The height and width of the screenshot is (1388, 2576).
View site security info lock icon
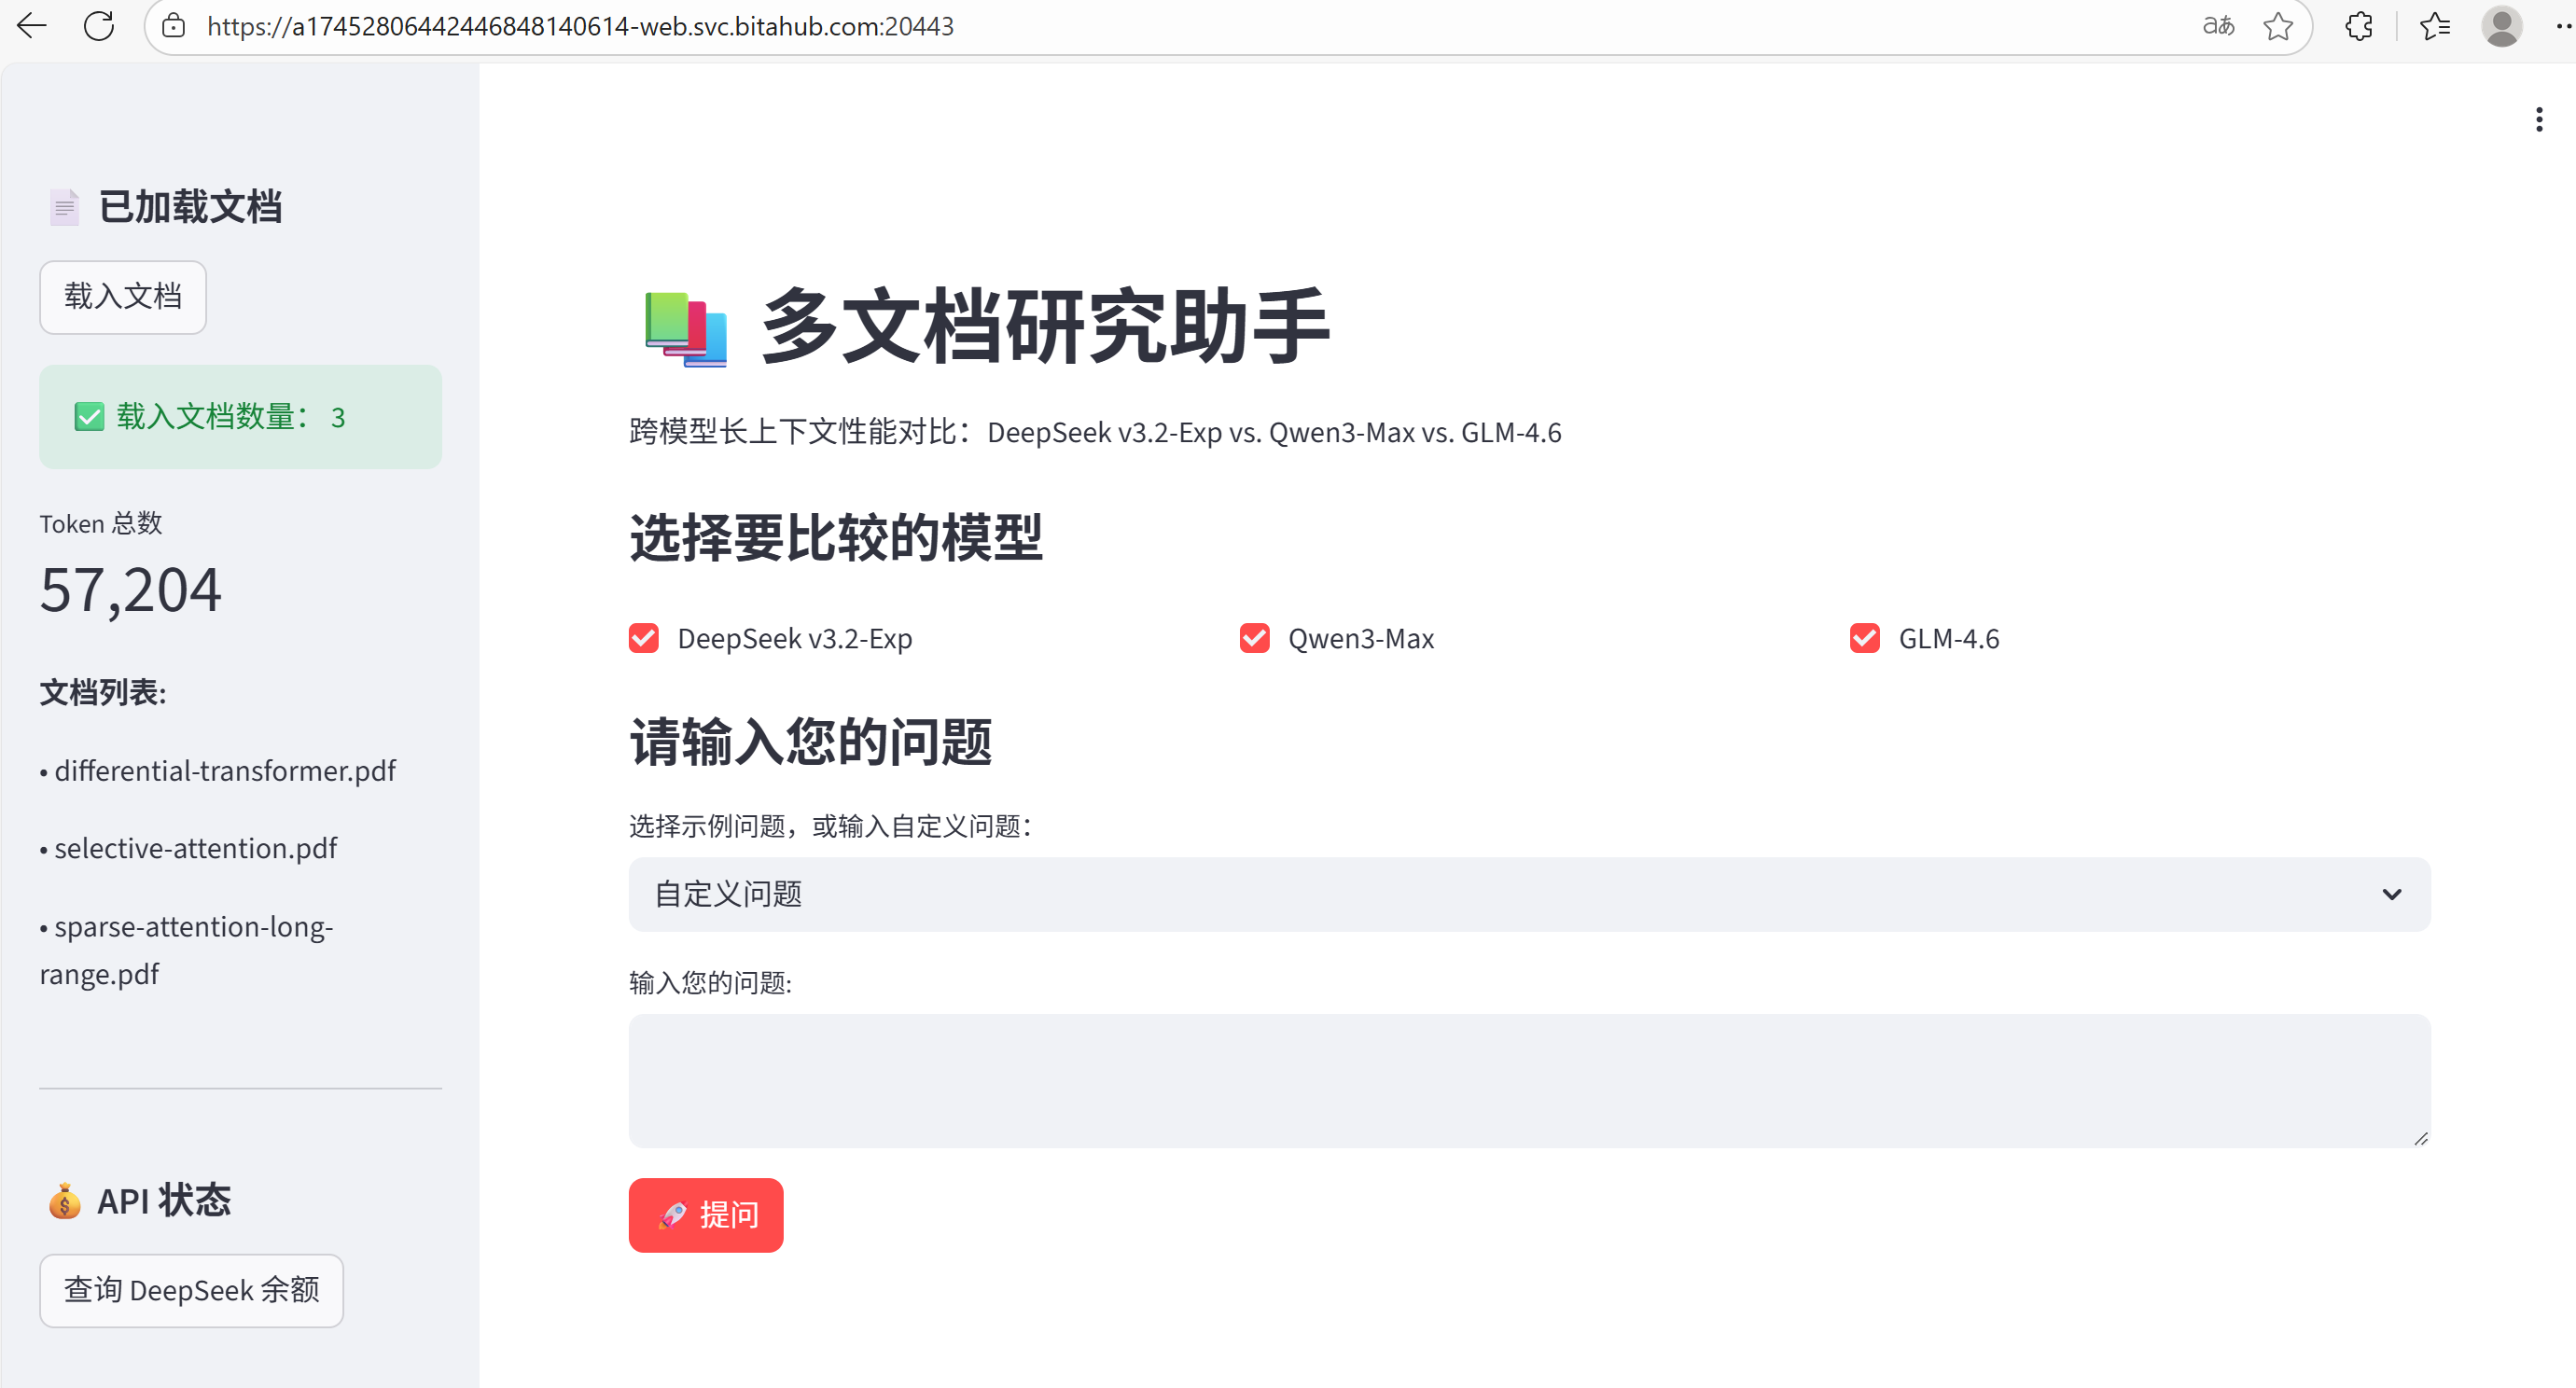(174, 26)
